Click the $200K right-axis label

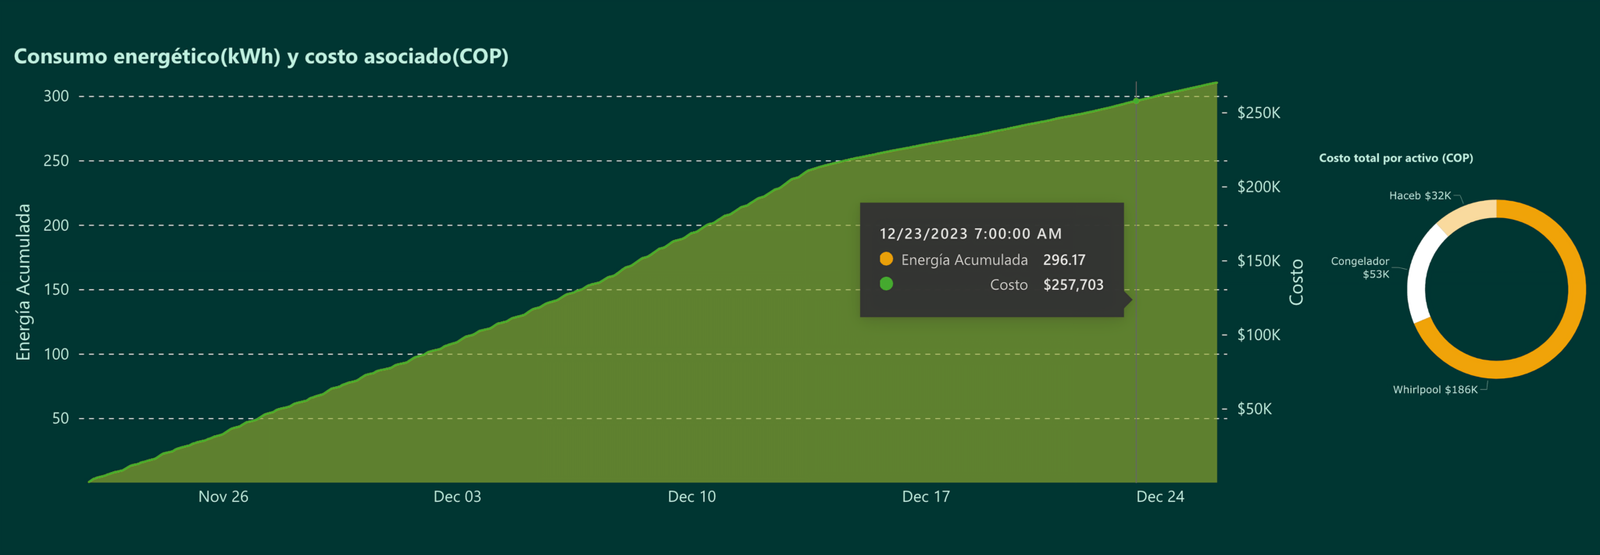(1258, 187)
